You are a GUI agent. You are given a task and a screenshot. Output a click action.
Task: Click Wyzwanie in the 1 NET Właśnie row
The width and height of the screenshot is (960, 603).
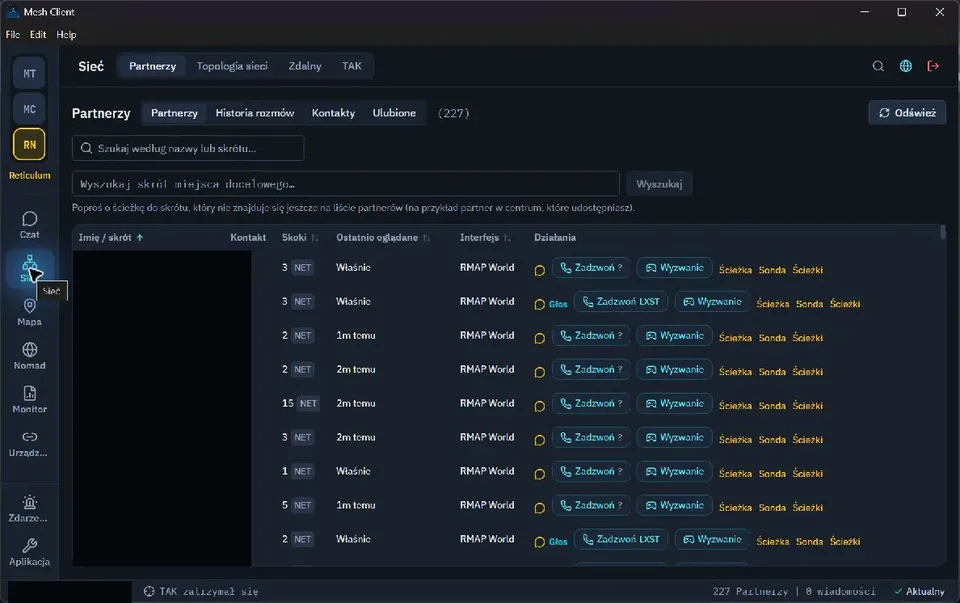click(x=675, y=471)
